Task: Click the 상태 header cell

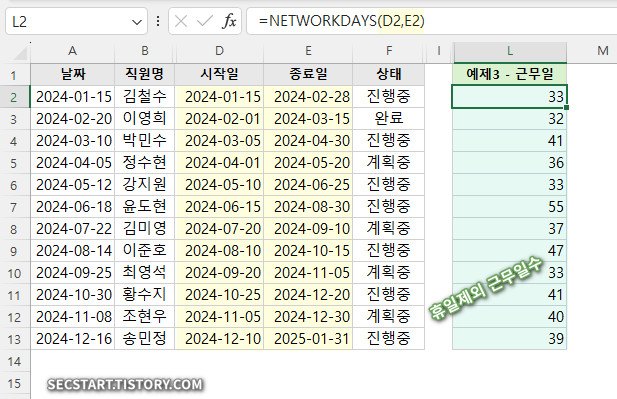Action: [x=389, y=74]
